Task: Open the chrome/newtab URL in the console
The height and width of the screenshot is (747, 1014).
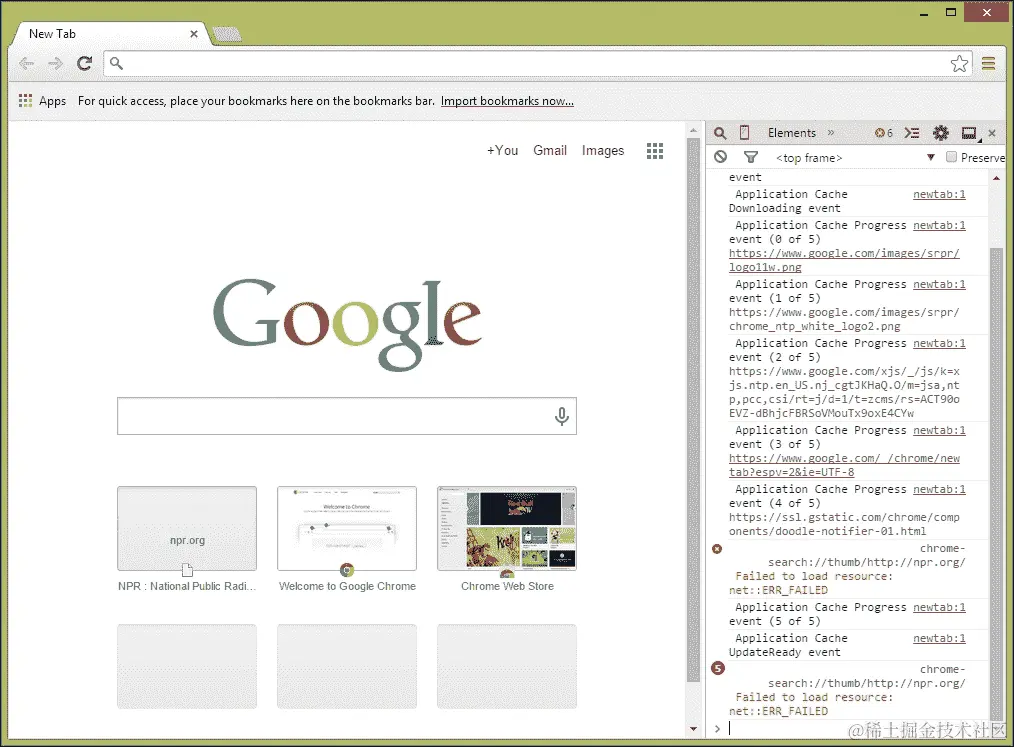Action: pos(844,466)
